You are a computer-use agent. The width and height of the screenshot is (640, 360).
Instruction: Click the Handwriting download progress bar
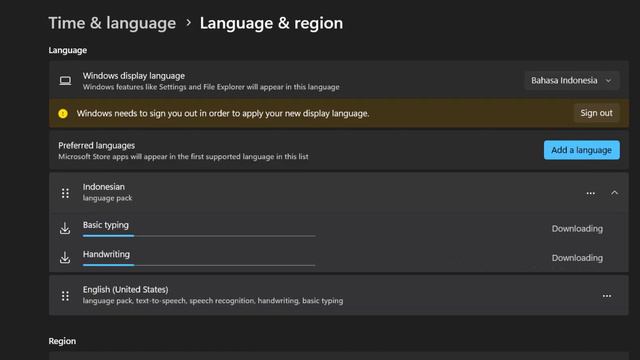tap(199, 265)
